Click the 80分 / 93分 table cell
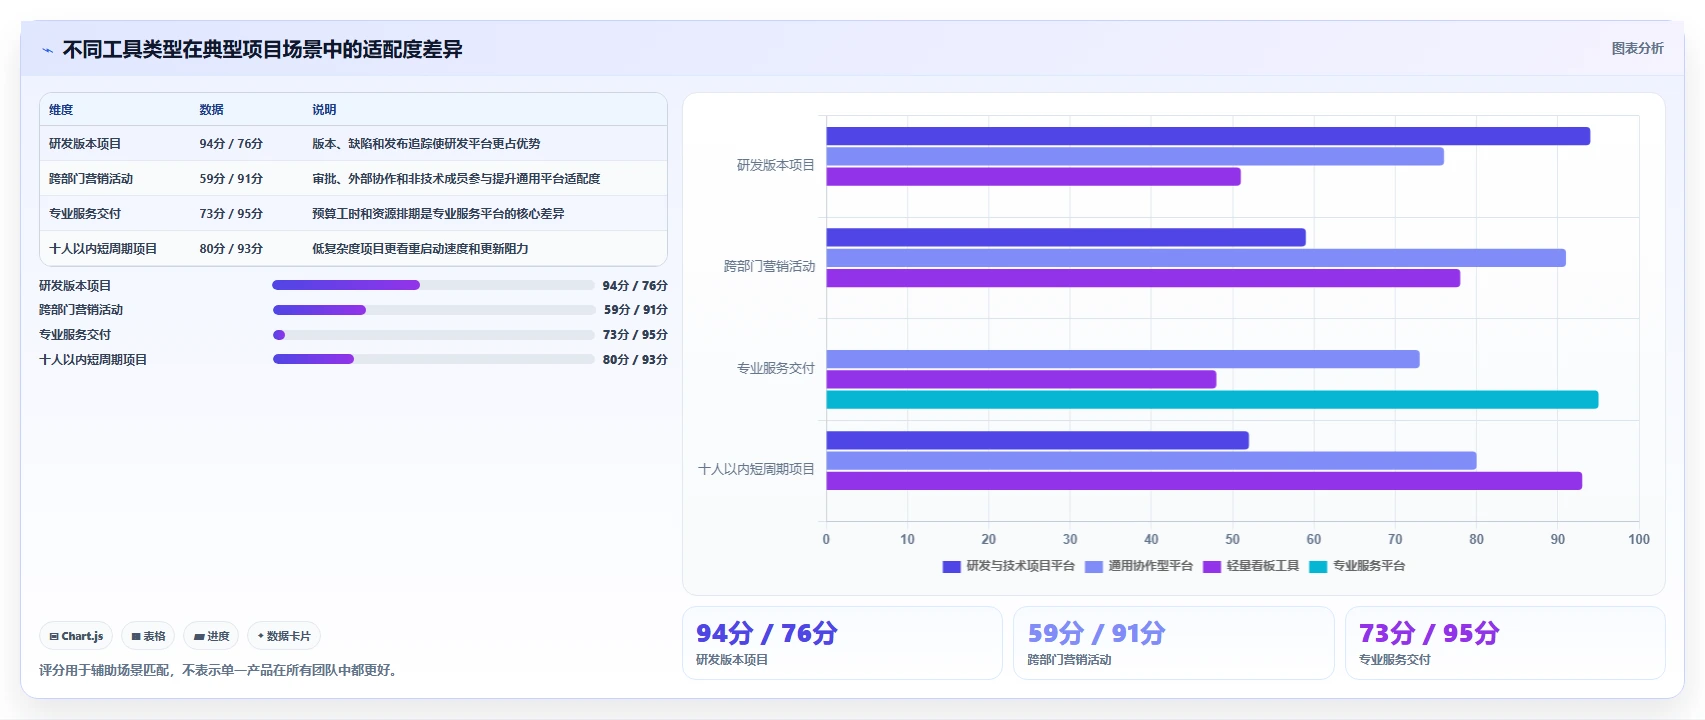This screenshot has width=1705, height=720. click(231, 249)
